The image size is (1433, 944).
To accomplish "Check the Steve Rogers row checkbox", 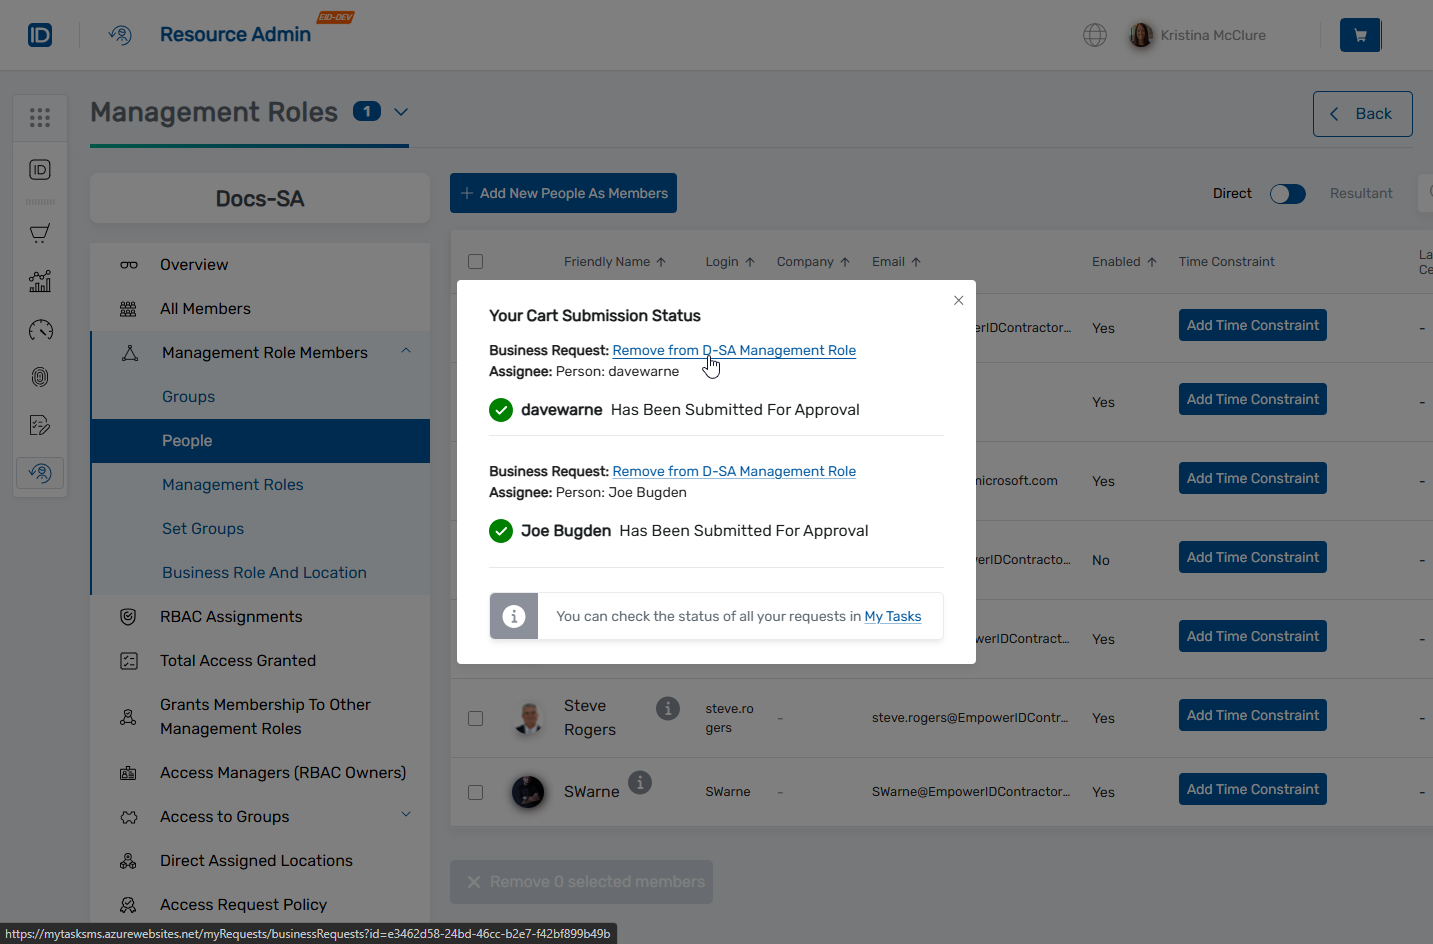I will (476, 718).
